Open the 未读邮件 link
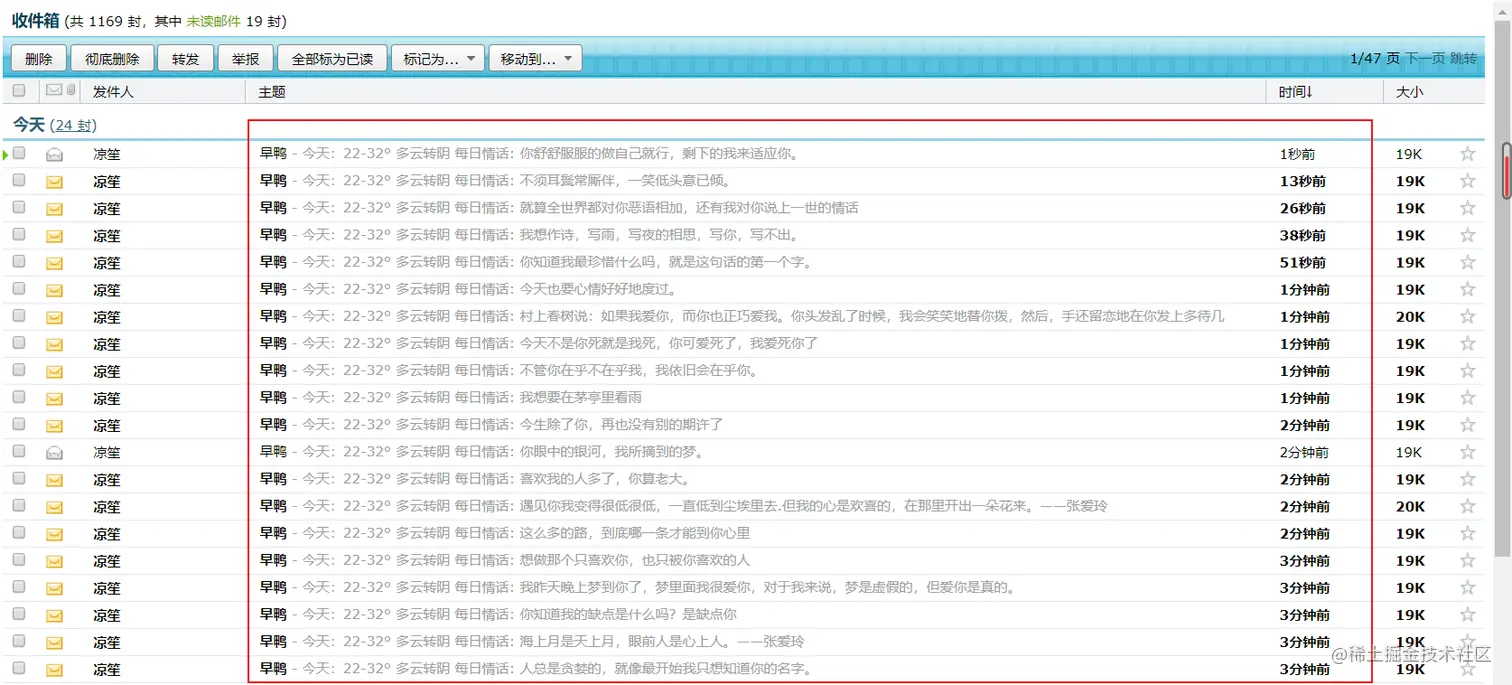 point(213,20)
